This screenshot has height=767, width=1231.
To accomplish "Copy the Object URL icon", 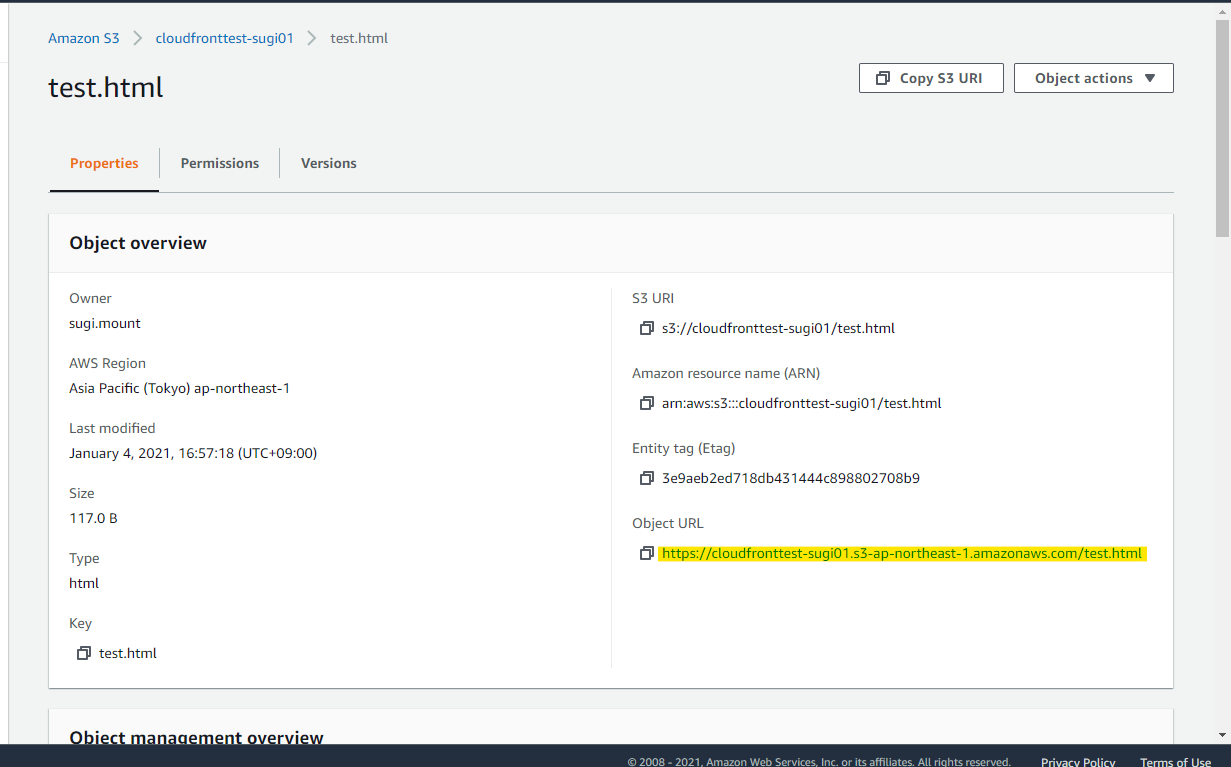I will tap(647, 553).
